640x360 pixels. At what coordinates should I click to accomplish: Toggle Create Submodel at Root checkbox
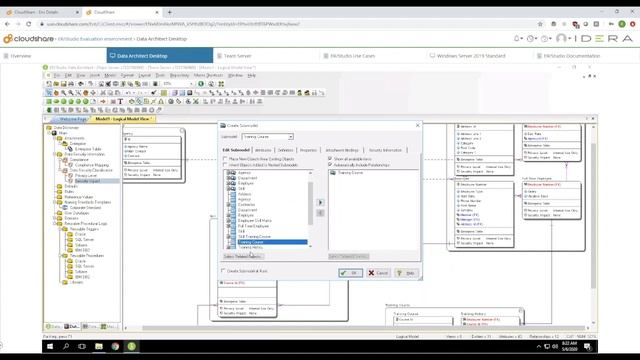pyautogui.click(x=223, y=271)
